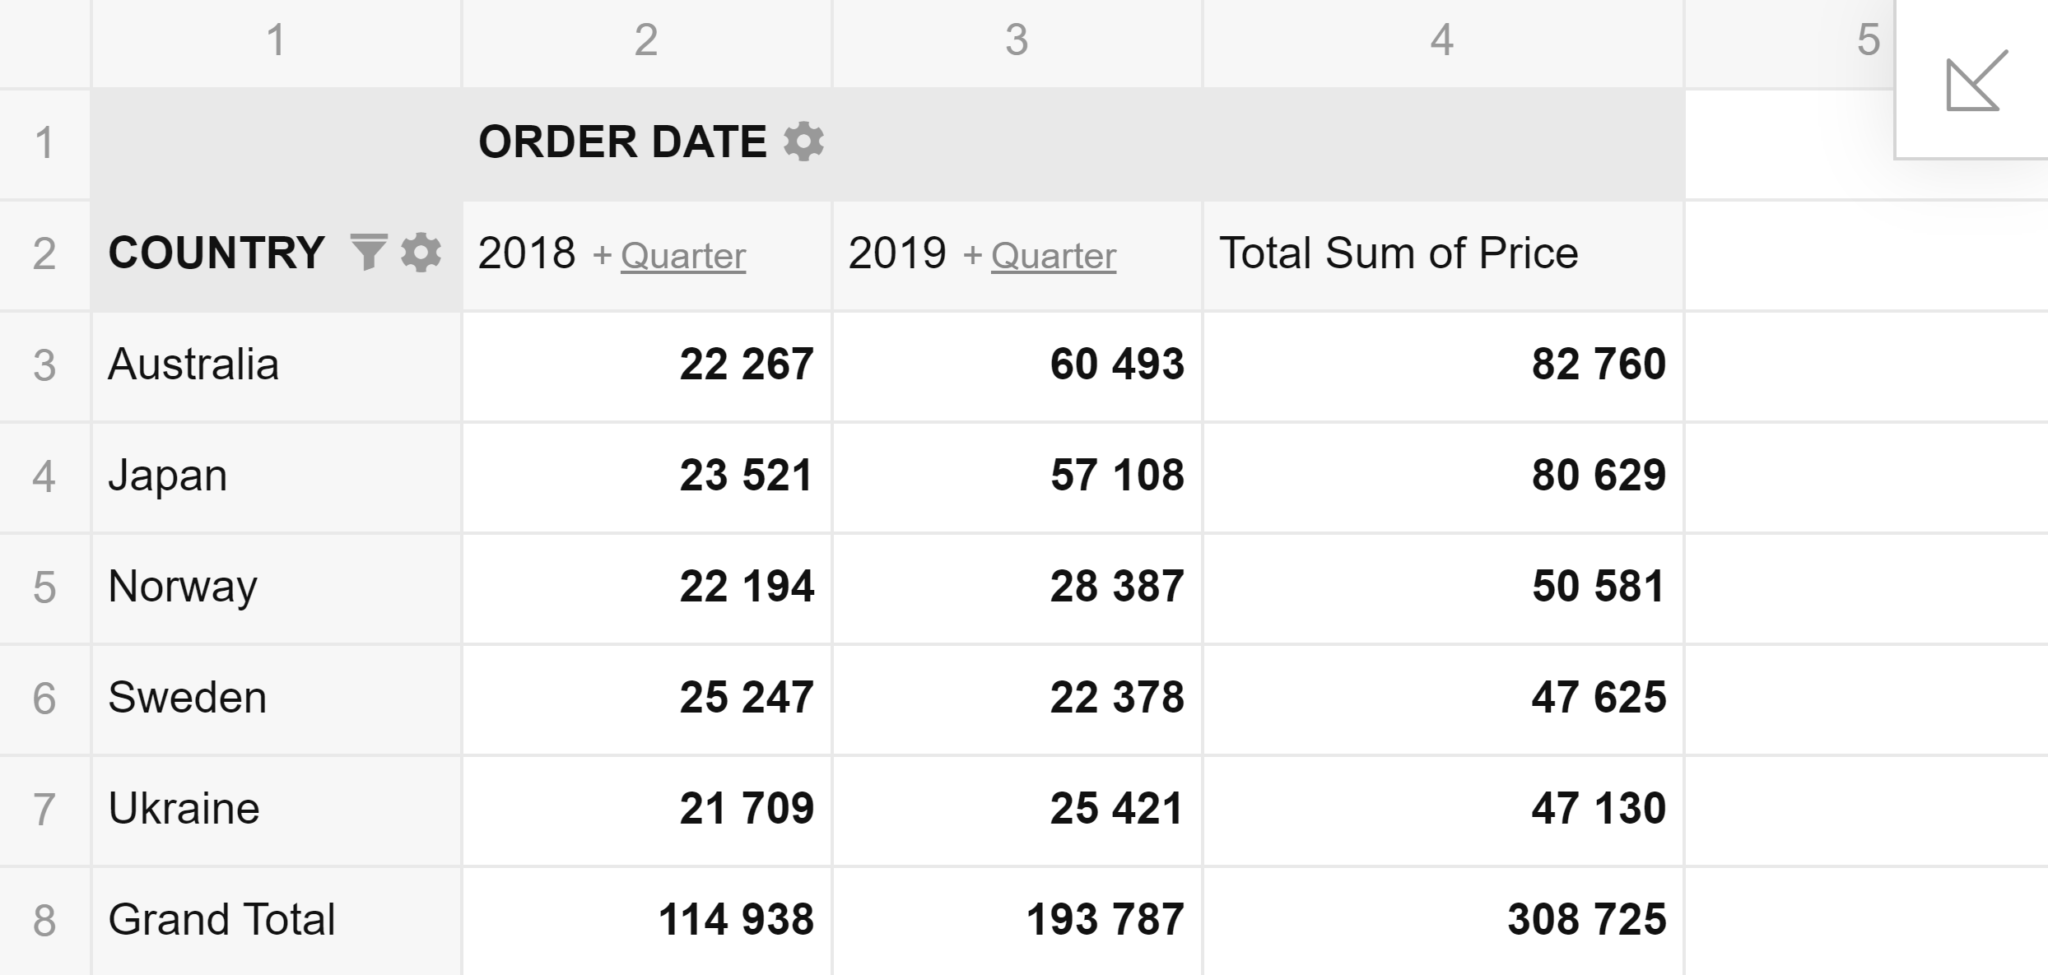
Task: Open the COUNTRY filter funnel icon
Action: point(368,252)
